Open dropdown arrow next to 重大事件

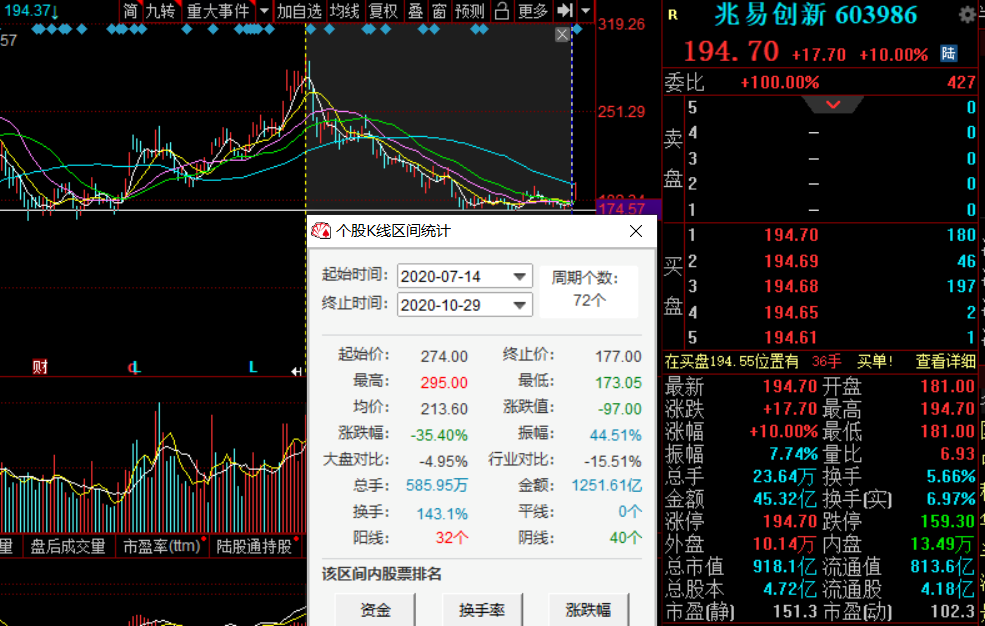(x=264, y=11)
